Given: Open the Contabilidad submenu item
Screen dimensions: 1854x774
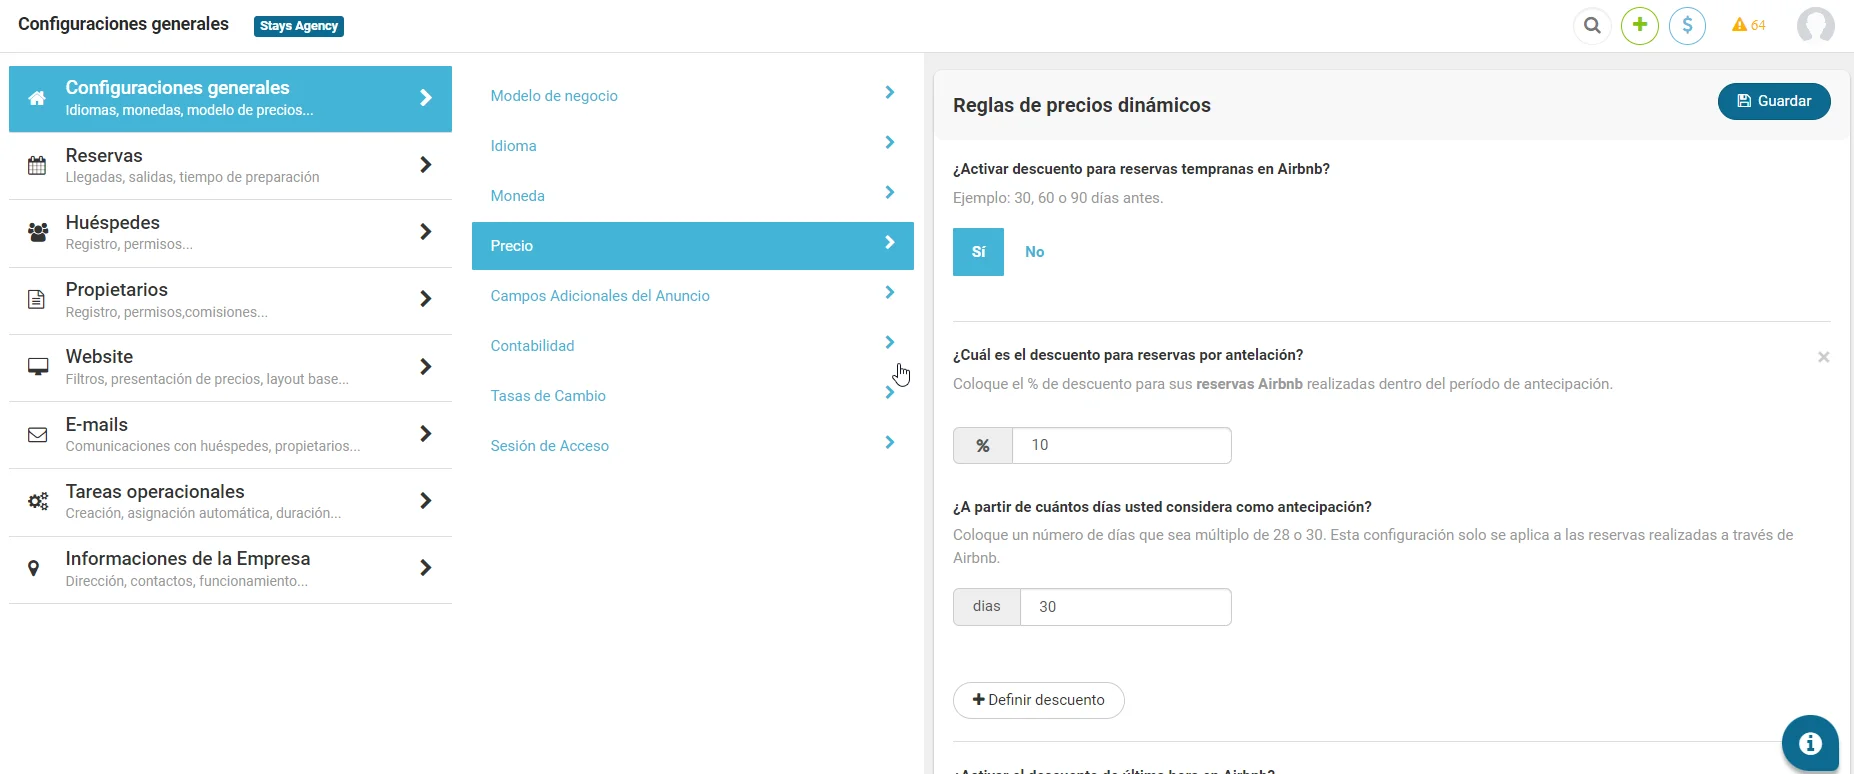Looking at the screenshot, I should tap(693, 346).
